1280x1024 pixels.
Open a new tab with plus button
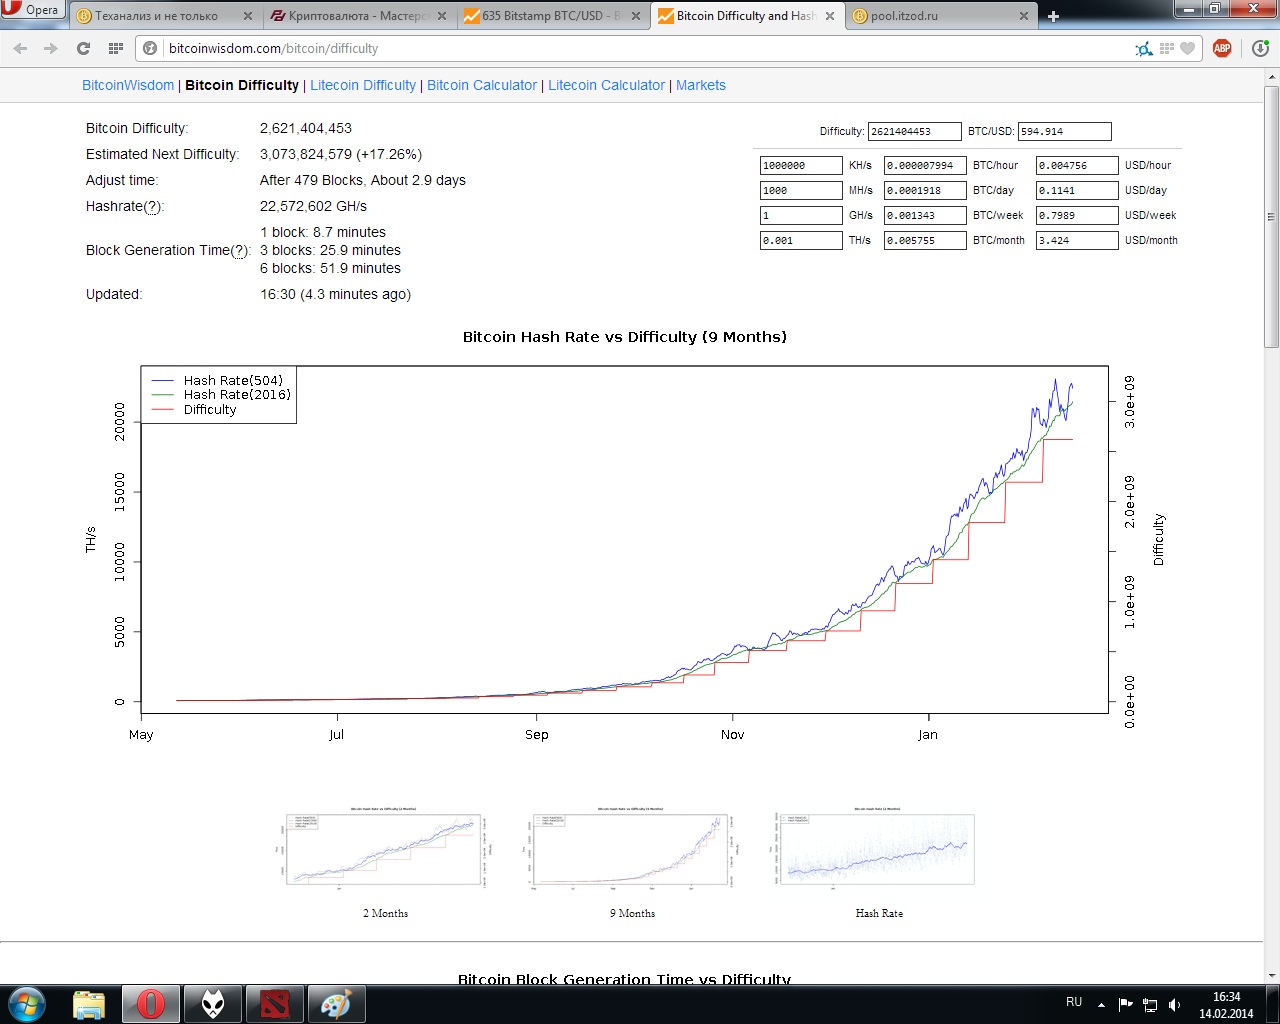[1053, 16]
